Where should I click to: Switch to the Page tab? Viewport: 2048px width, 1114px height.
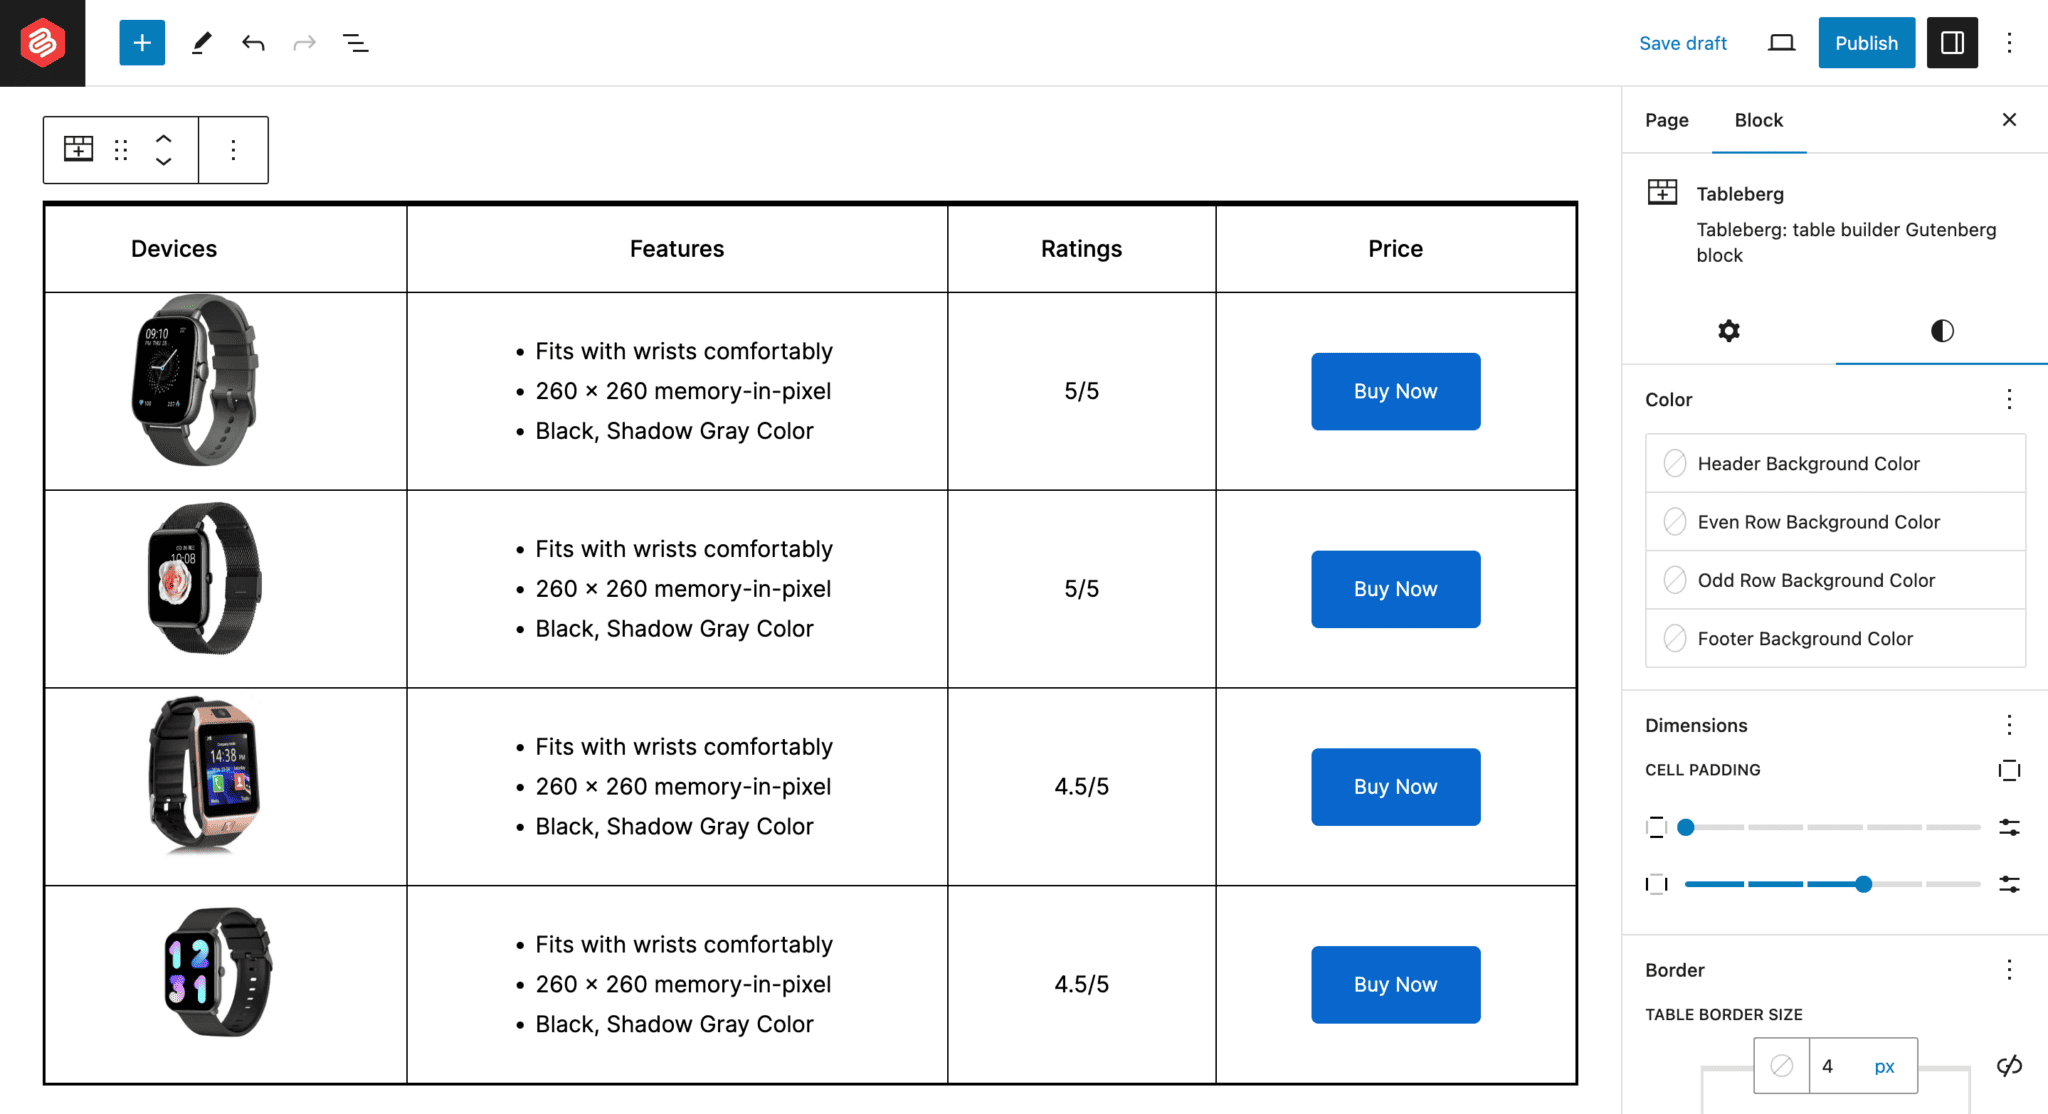1666,120
